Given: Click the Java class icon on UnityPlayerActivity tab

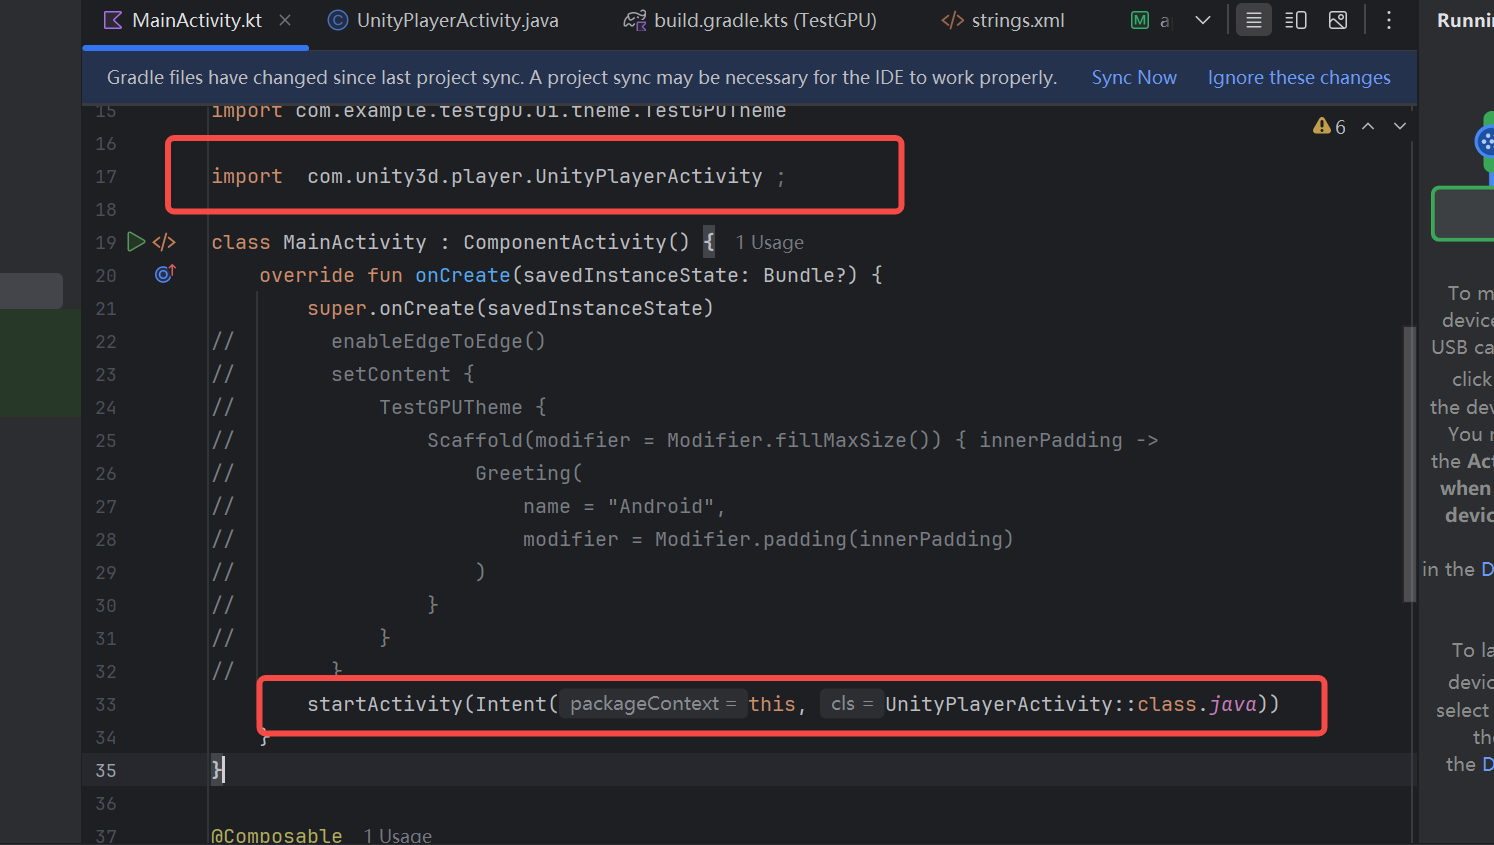Looking at the screenshot, I should point(338,20).
